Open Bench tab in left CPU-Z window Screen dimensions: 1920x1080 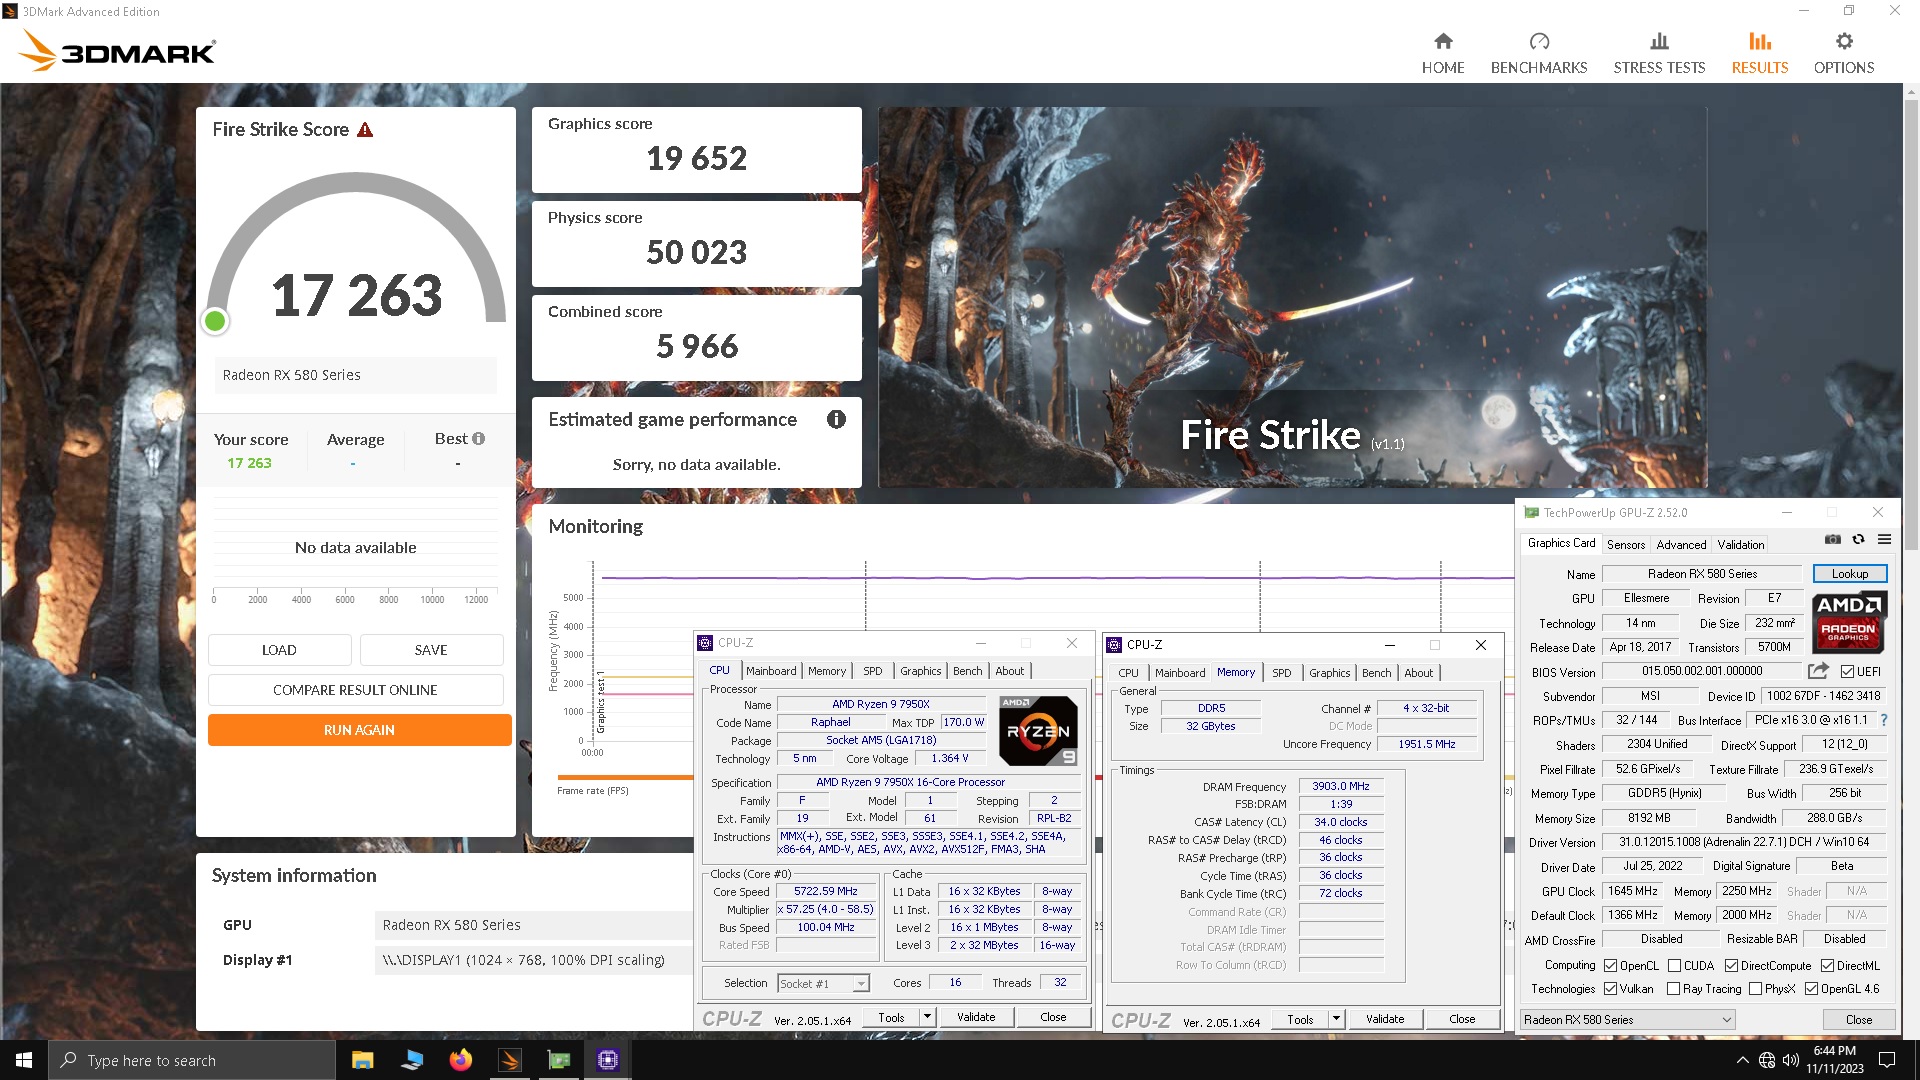[967, 671]
